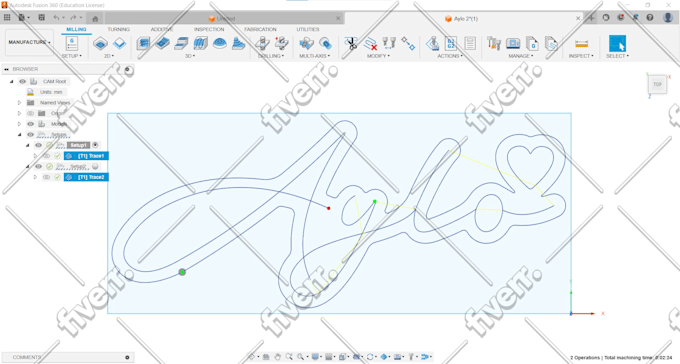Viewport: 680px width, 364px height.
Task: Switch to the Inspection tab
Action: tap(209, 29)
